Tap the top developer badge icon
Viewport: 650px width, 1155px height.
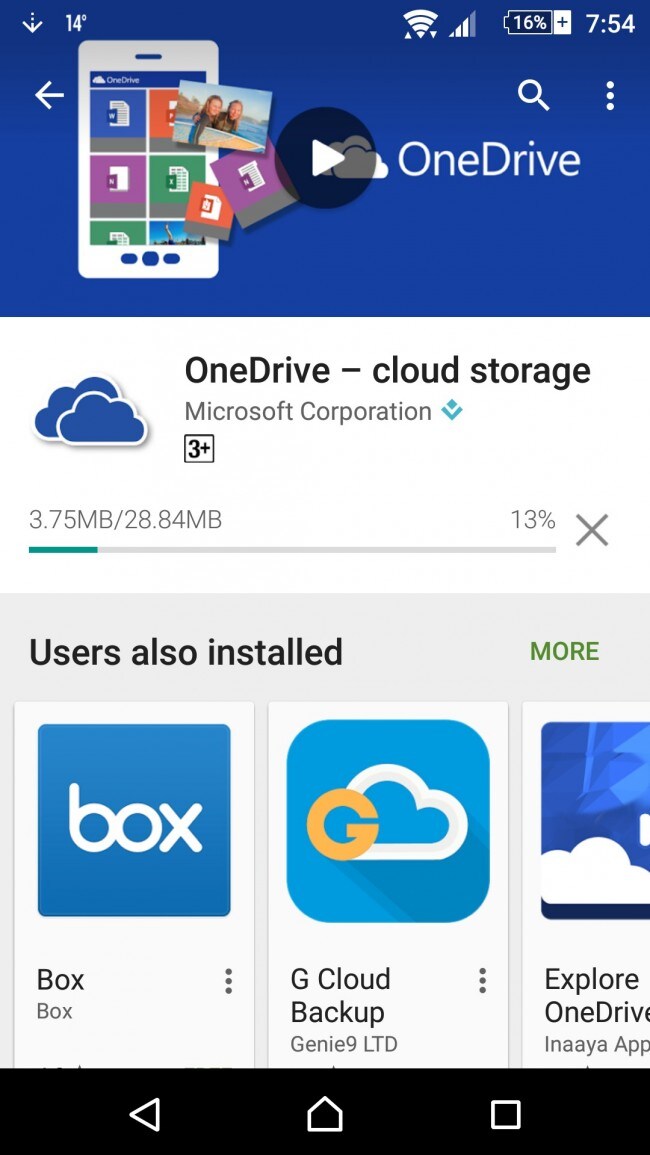(452, 411)
